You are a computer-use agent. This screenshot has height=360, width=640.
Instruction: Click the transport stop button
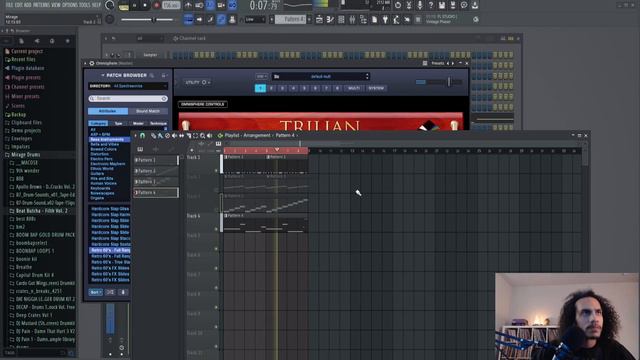point(145,6)
